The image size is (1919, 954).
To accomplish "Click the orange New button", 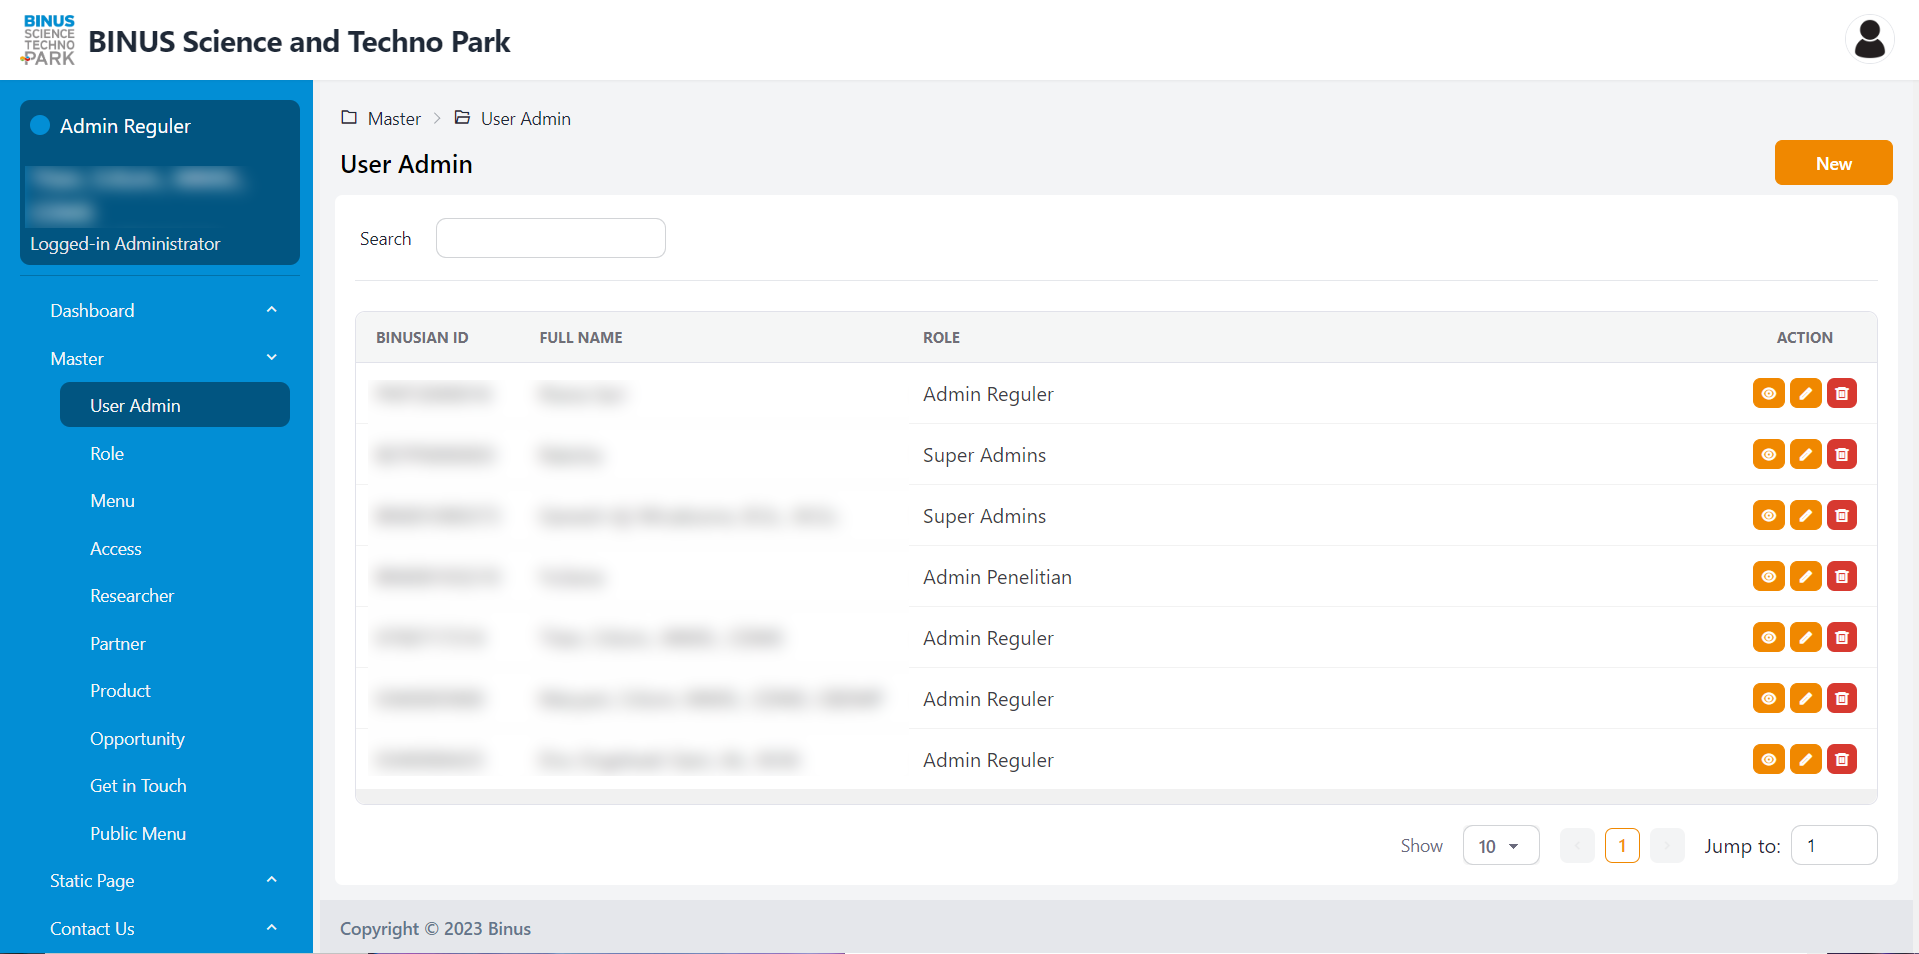I will 1833,163.
